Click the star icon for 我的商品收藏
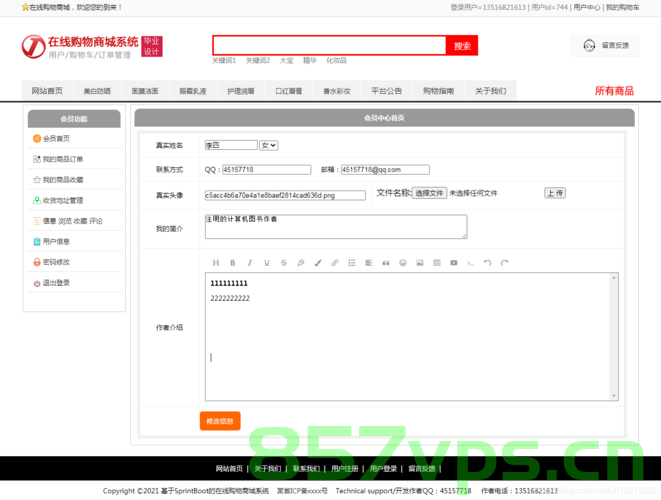The width and height of the screenshot is (661, 500). coord(37,180)
